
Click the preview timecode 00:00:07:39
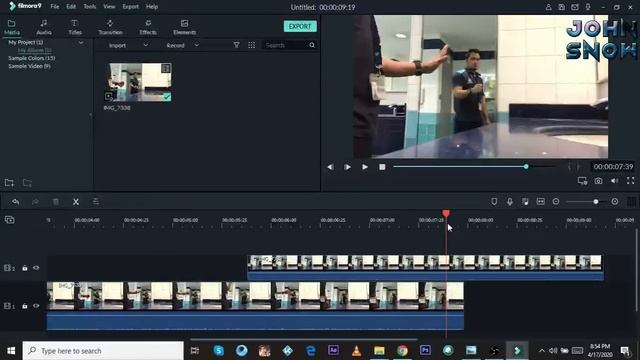(613, 167)
